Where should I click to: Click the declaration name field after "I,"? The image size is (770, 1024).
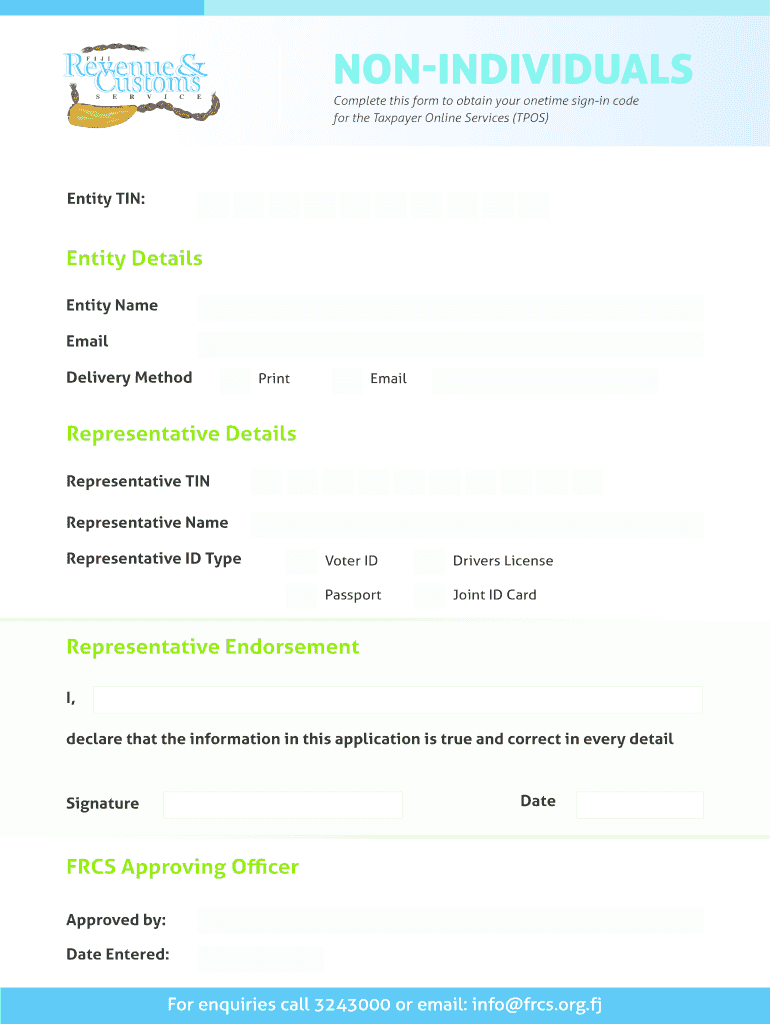tap(397, 700)
